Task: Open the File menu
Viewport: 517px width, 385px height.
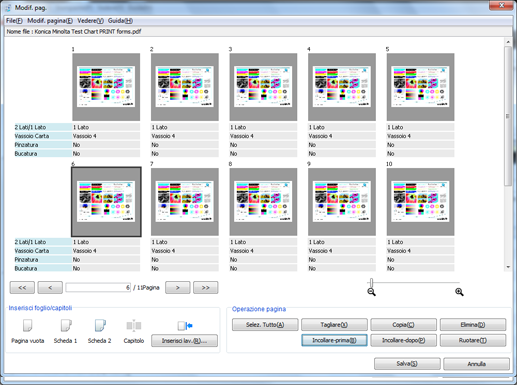Action: point(14,21)
